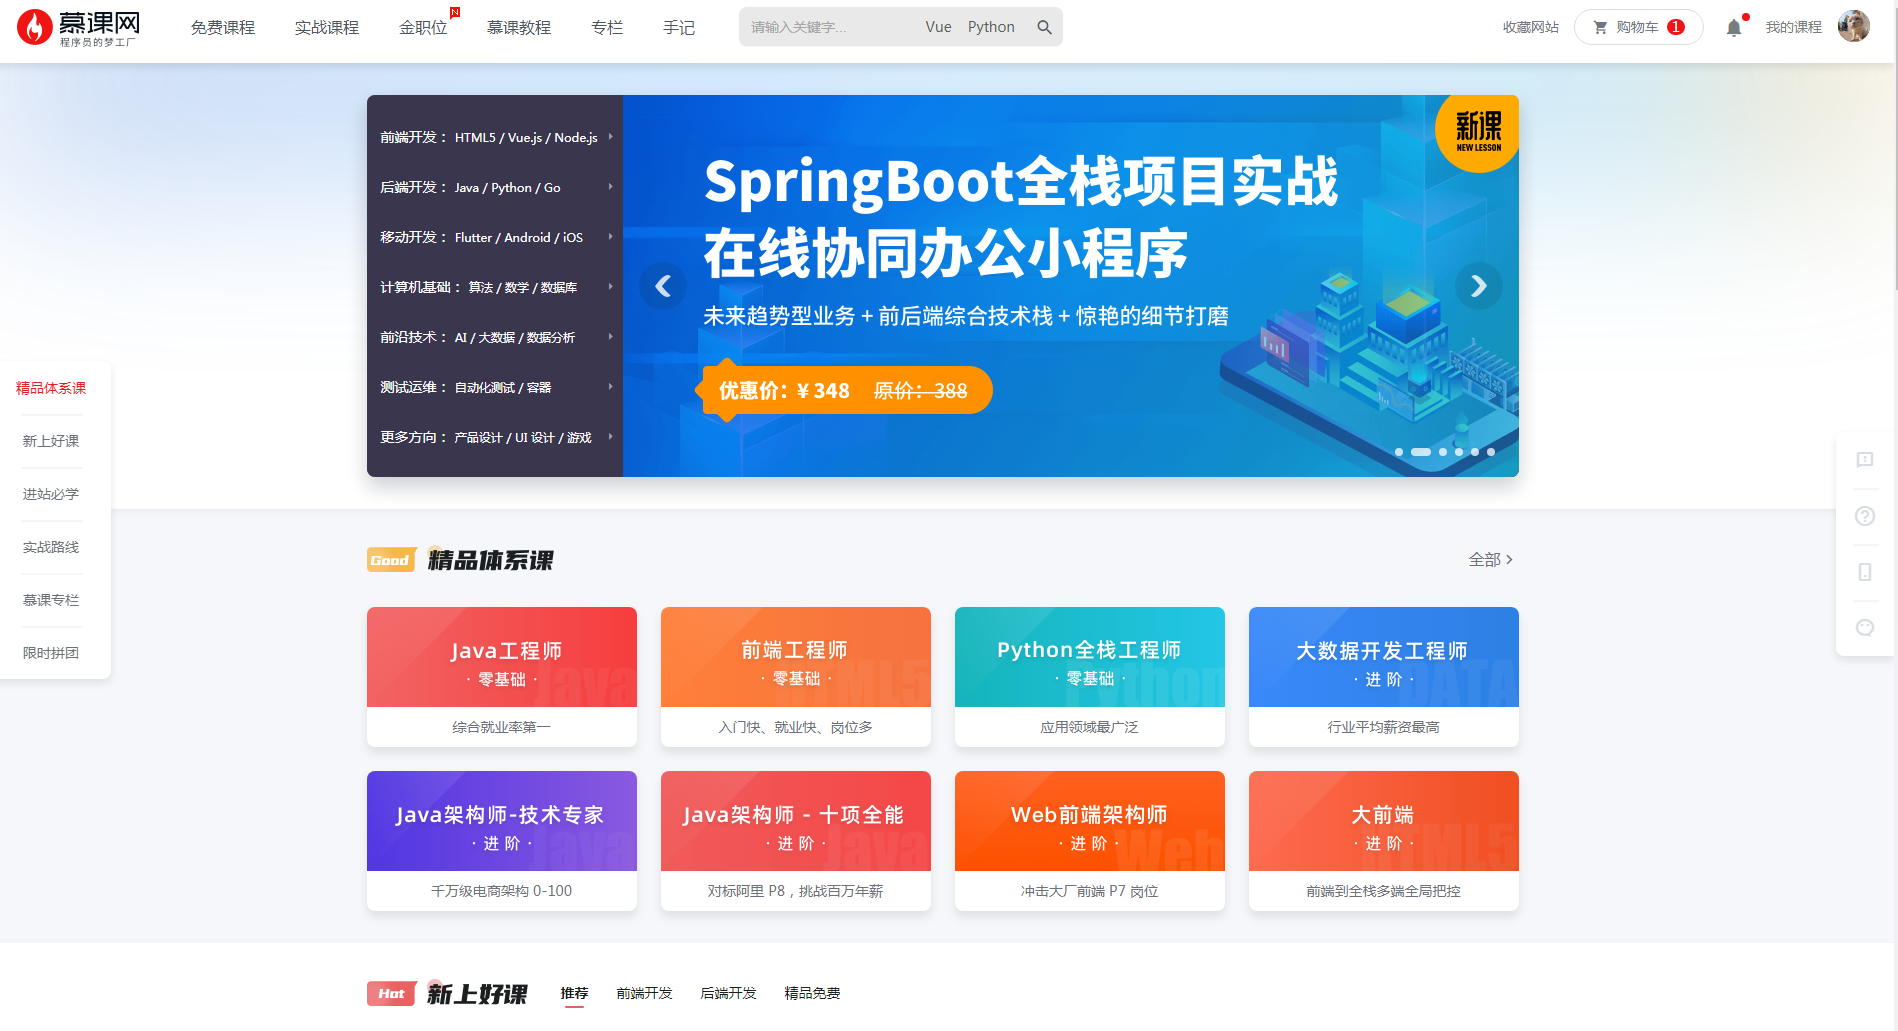This screenshot has height=1031, width=1898.
Task: Select the 后端开发 tab under 新上好课
Action: (x=728, y=993)
